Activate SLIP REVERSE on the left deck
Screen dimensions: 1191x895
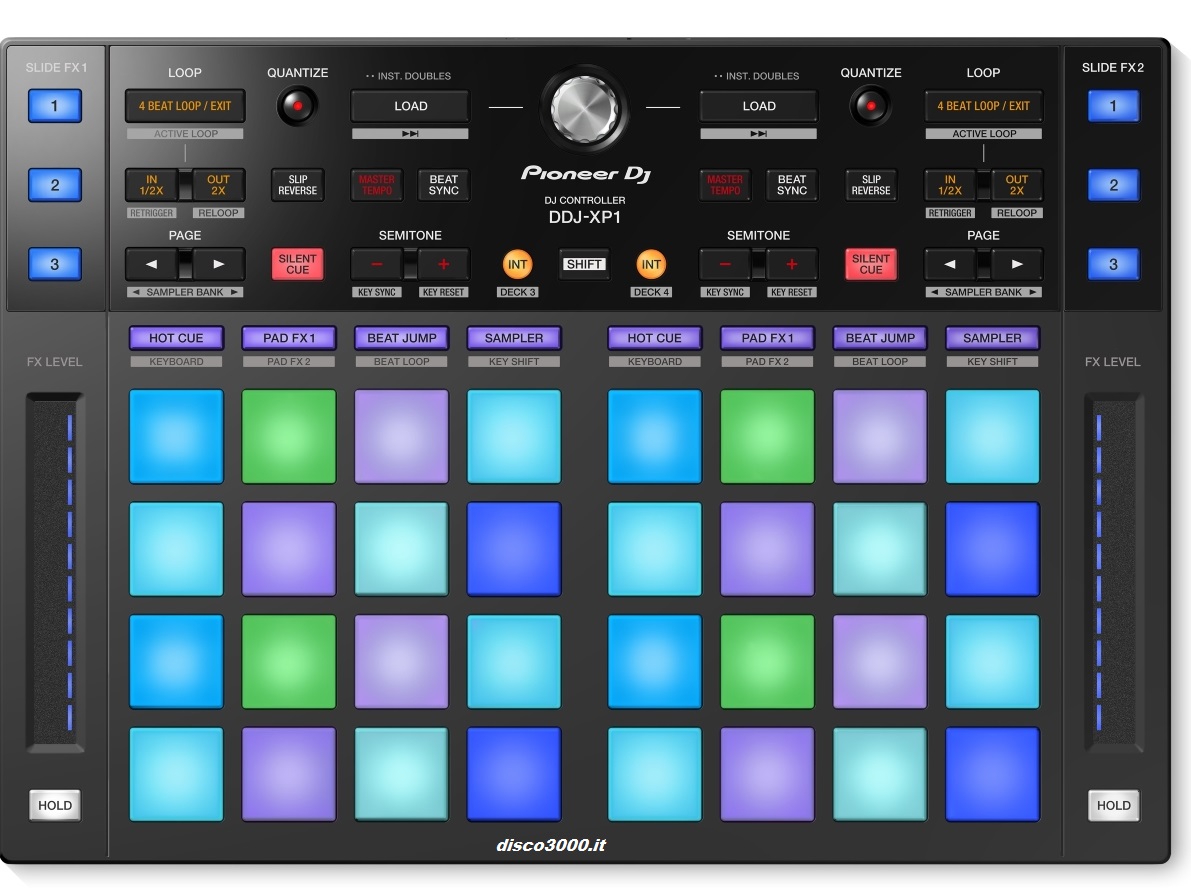tap(298, 185)
